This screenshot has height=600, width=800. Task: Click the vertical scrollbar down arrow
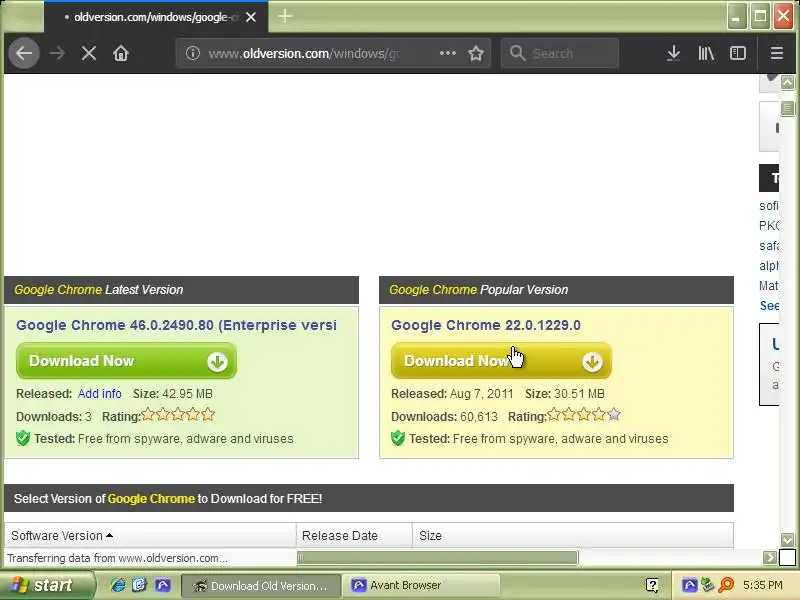(x=787, y=540)
